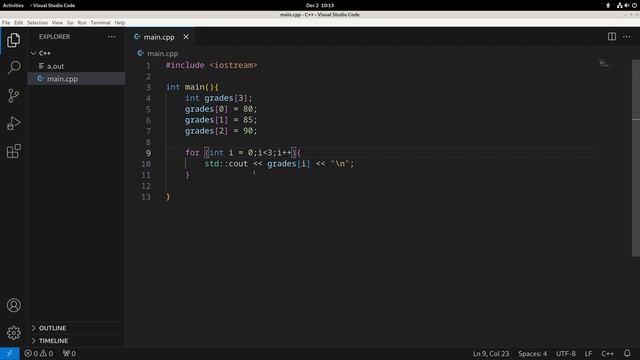Click the minimap code preview
Viewport: 640px width, 360px height.
pos(604,62)
